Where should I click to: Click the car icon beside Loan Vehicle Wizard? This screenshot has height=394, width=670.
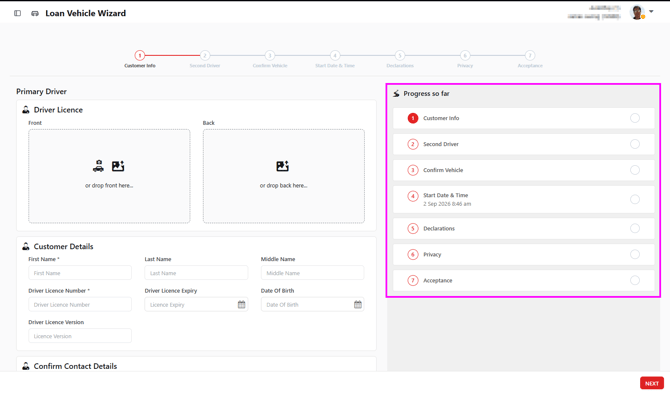pos(35,13)
